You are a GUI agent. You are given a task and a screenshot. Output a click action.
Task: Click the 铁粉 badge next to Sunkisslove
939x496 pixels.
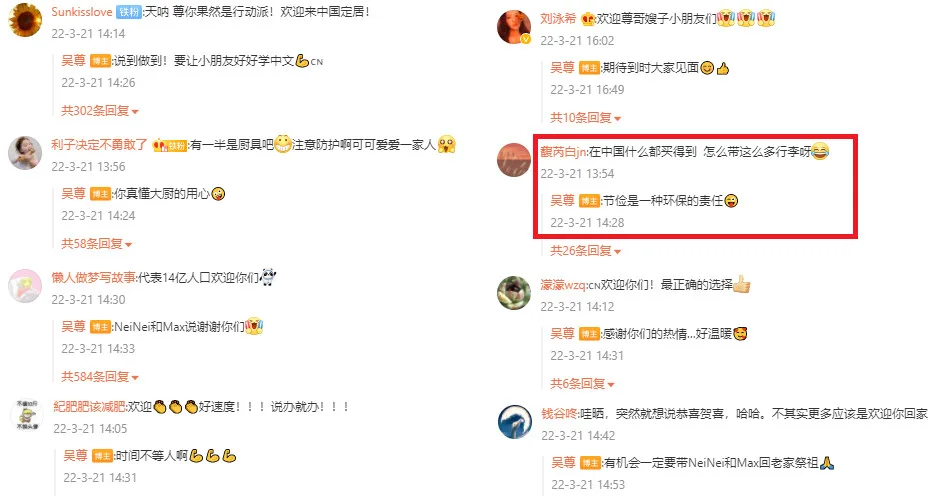pos(129,12)
